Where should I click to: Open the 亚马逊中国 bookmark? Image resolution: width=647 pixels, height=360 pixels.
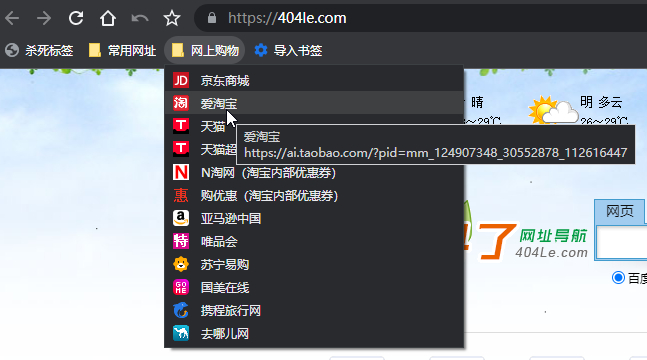[x=314, y=218]
